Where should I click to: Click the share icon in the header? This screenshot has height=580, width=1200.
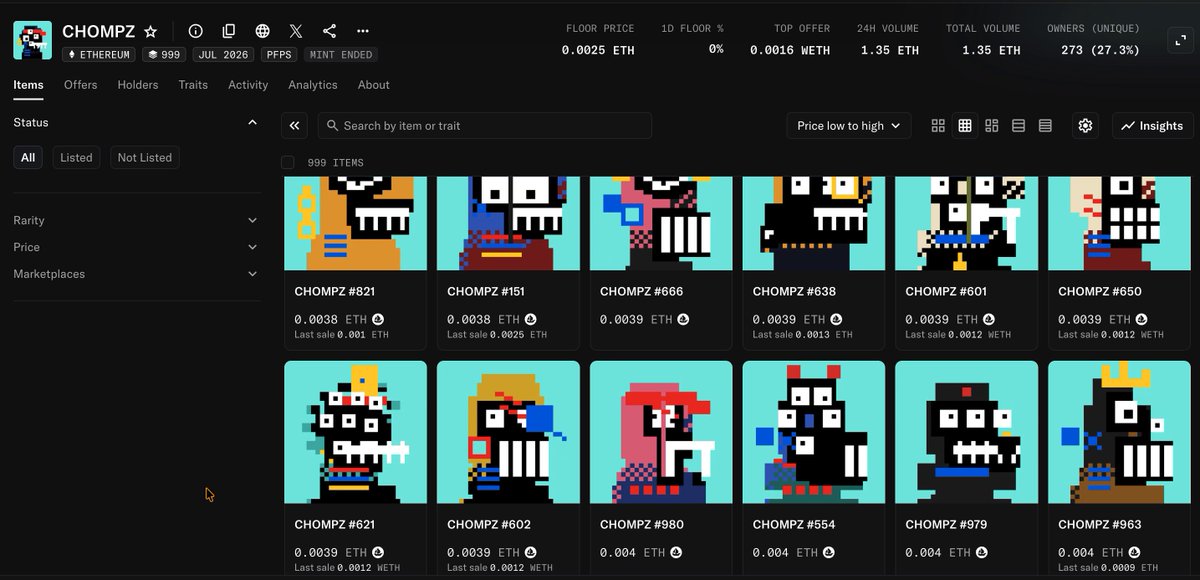click(329, 32)
